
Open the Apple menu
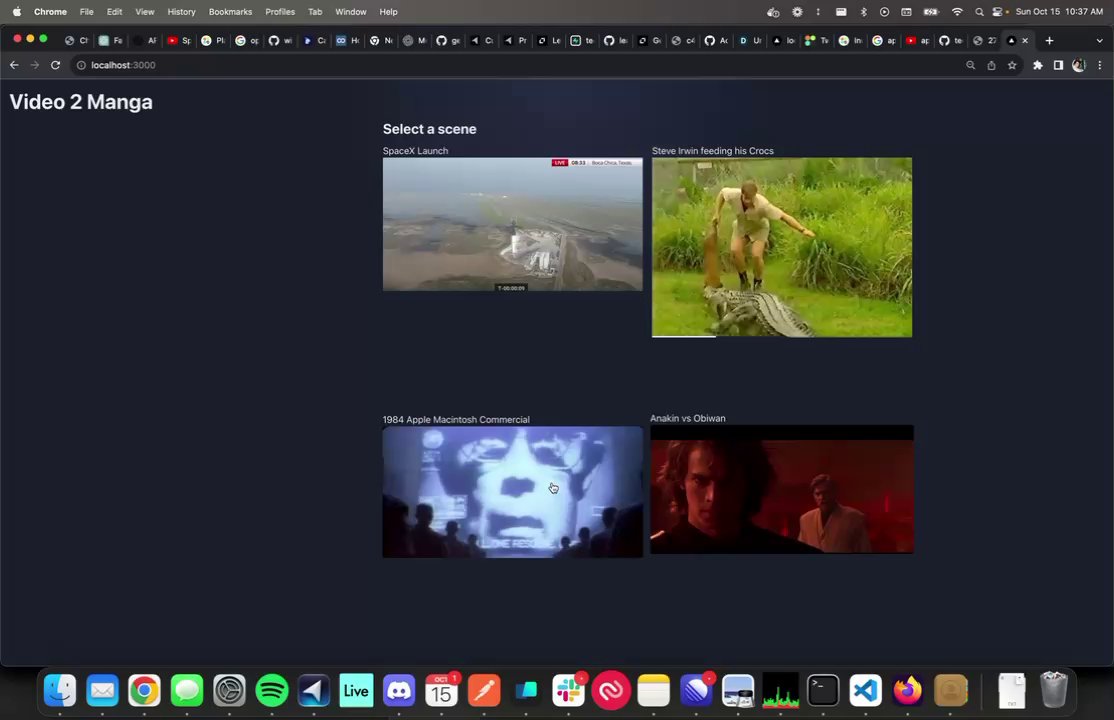[x=16, y=11]
